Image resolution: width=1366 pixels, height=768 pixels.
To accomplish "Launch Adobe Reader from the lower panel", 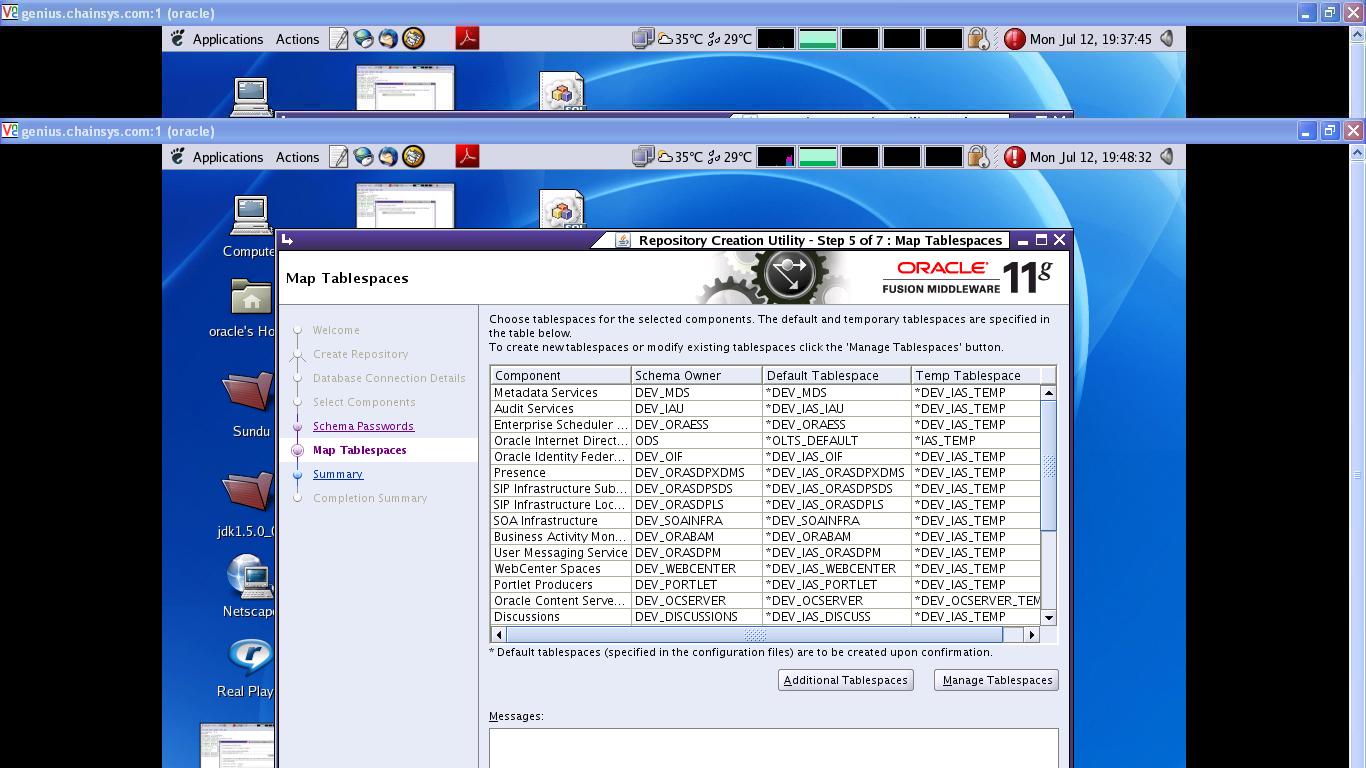I will [x=467, y=156].
